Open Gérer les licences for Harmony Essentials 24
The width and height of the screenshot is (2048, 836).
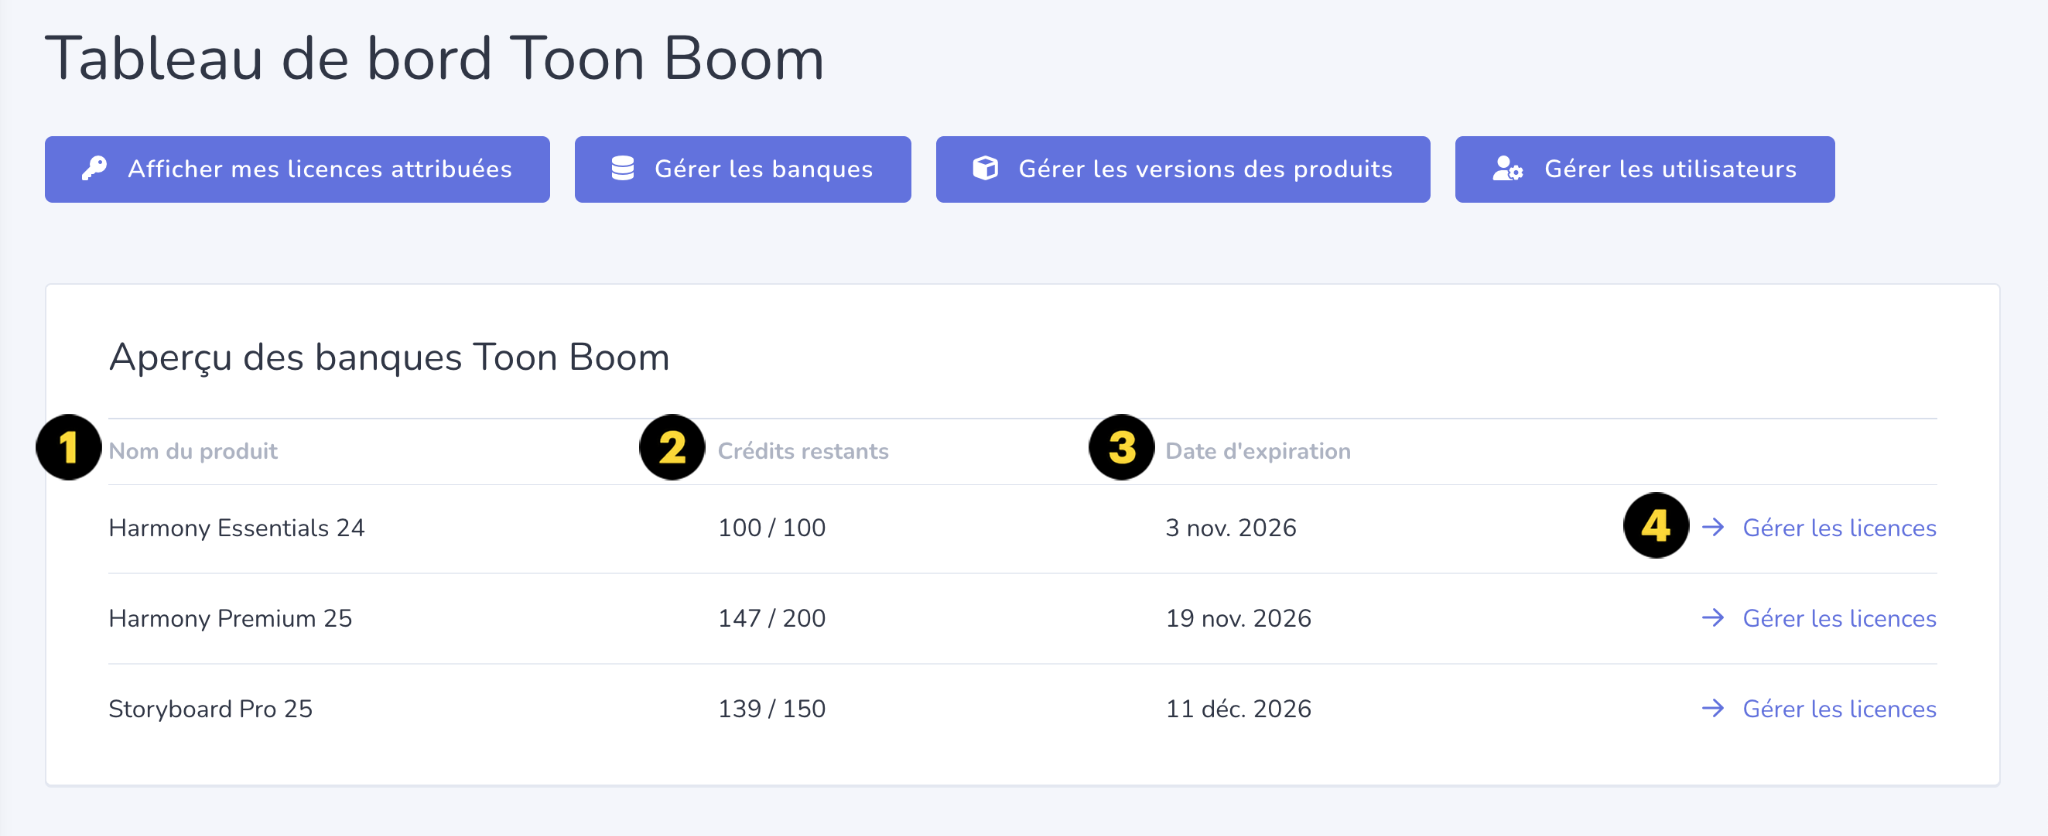(1839, 528)
